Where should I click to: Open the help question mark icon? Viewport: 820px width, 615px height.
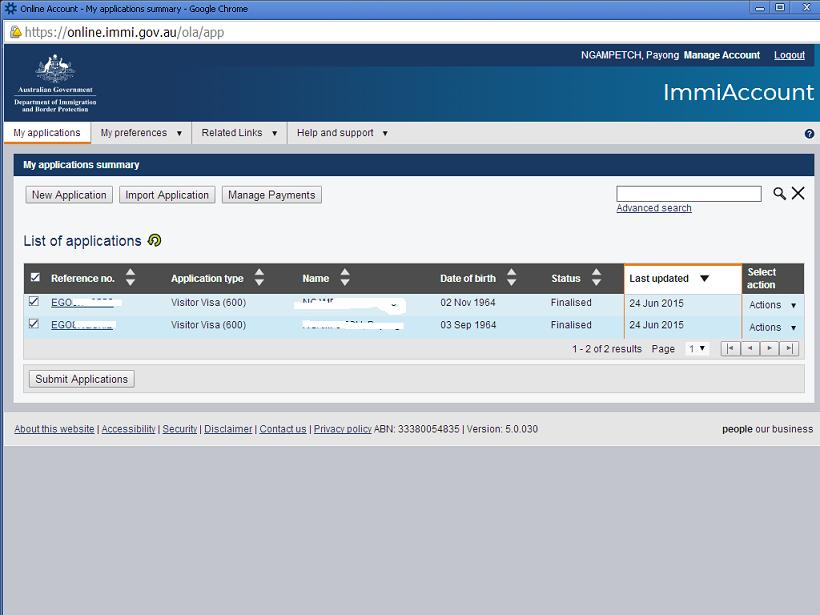tap(809, 133)
